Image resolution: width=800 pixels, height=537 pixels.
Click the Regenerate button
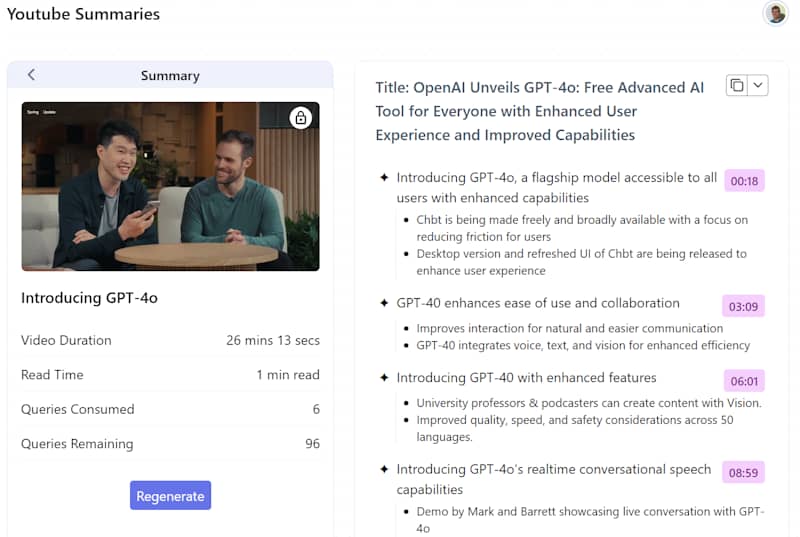[170, 496]
